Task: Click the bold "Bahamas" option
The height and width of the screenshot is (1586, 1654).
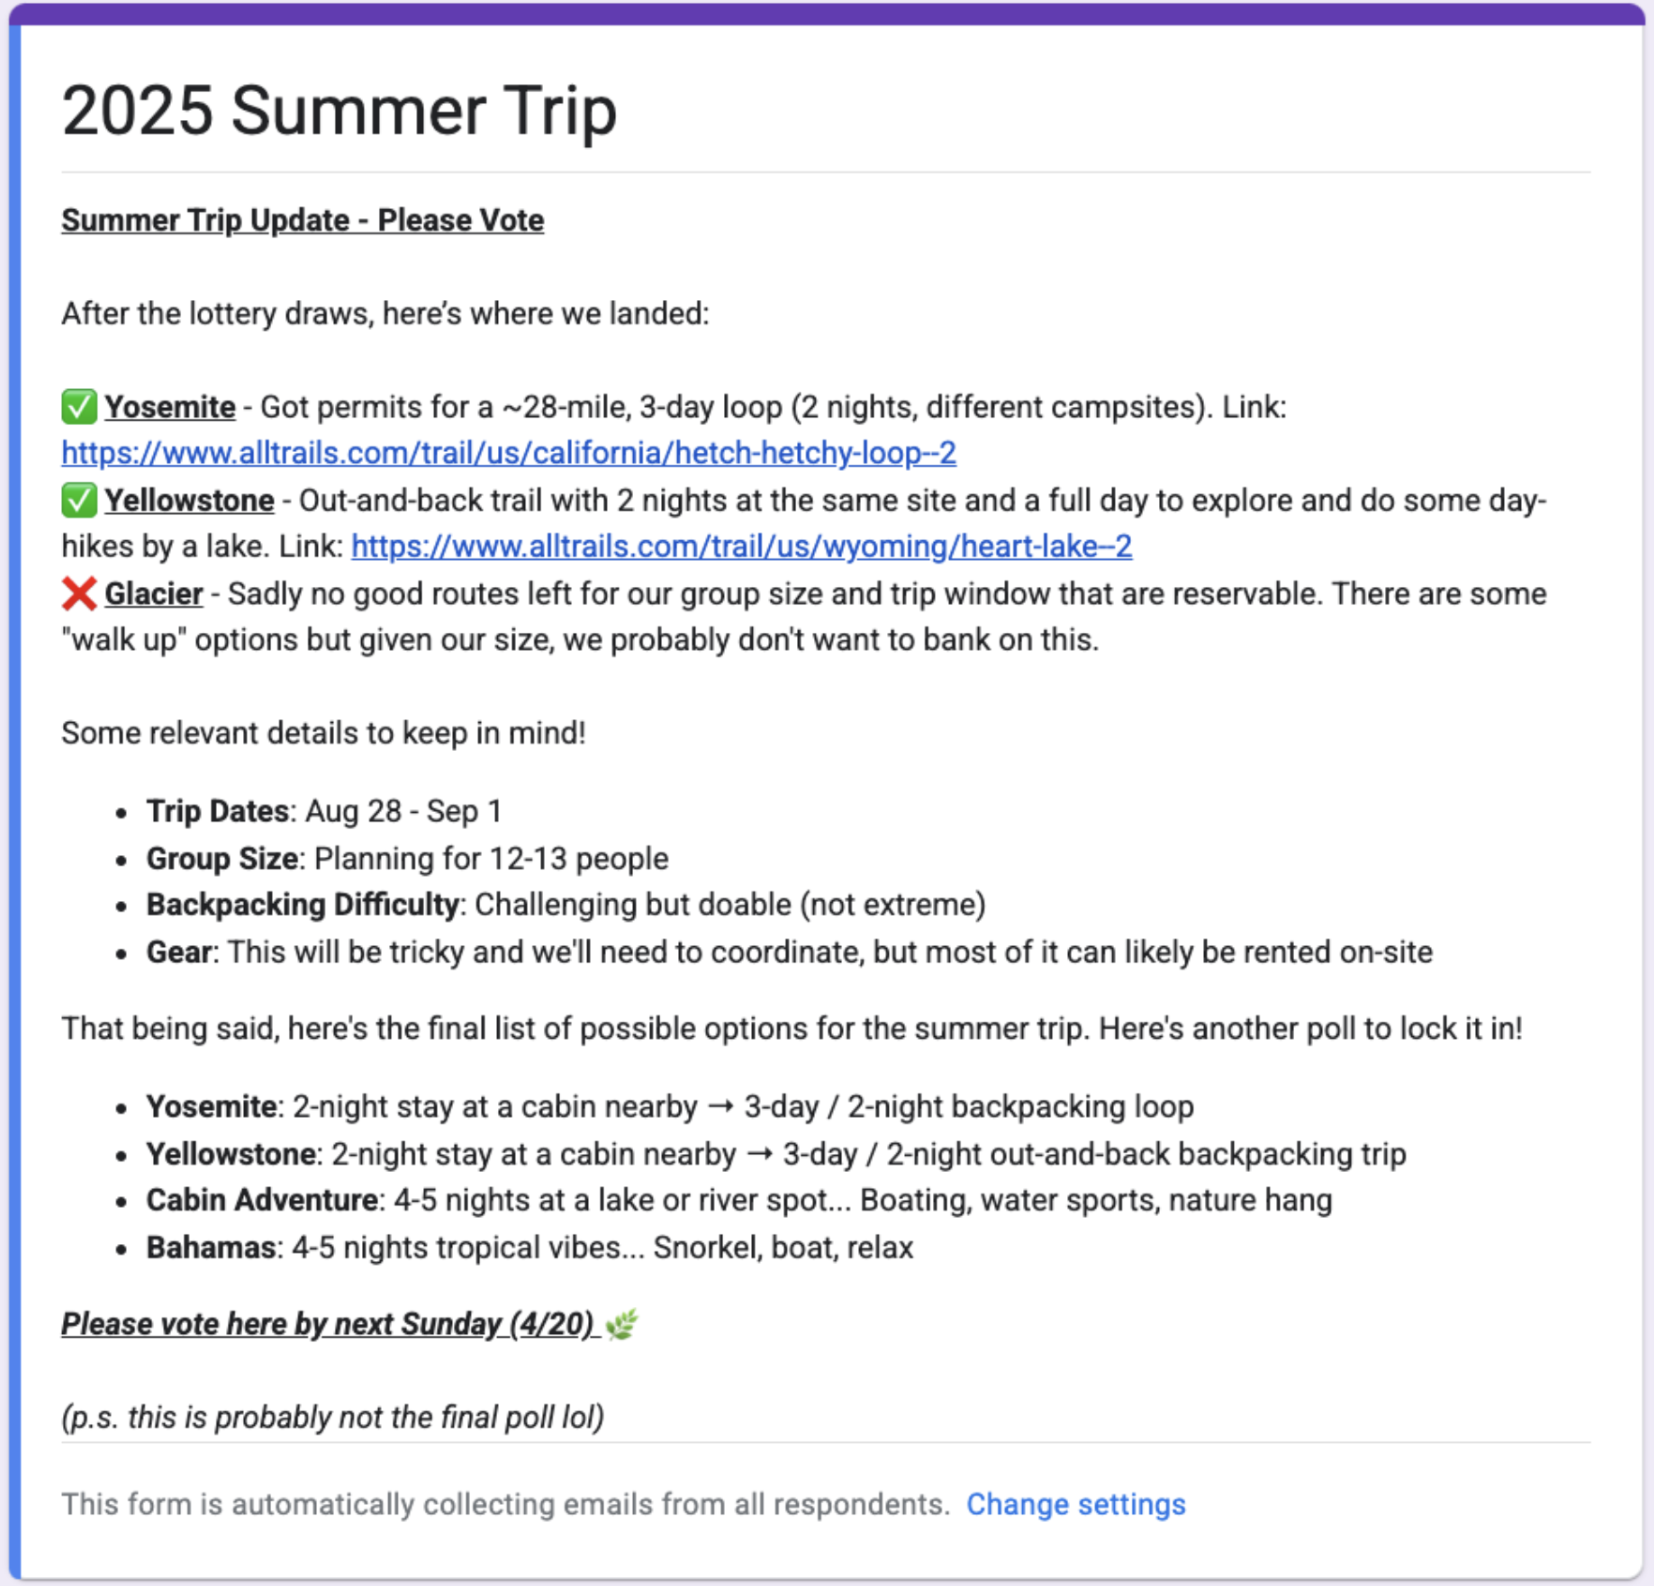Action: click(x=211, y=1247)
